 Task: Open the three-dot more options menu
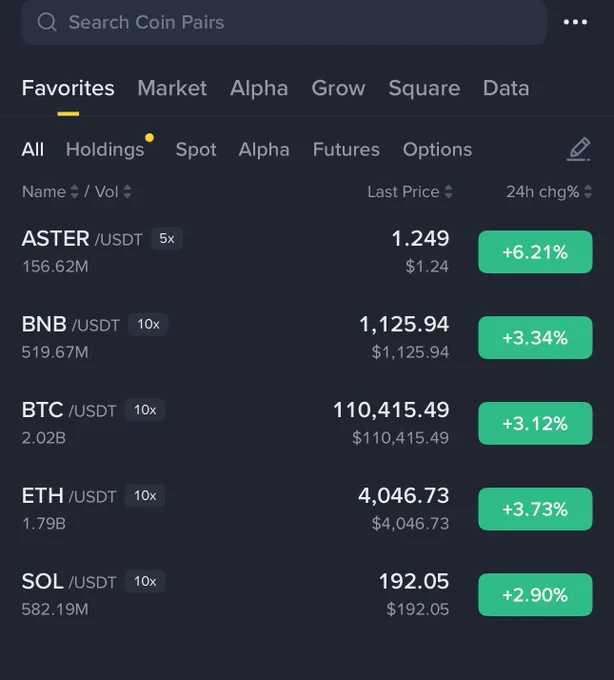click(x=575, y=22)
